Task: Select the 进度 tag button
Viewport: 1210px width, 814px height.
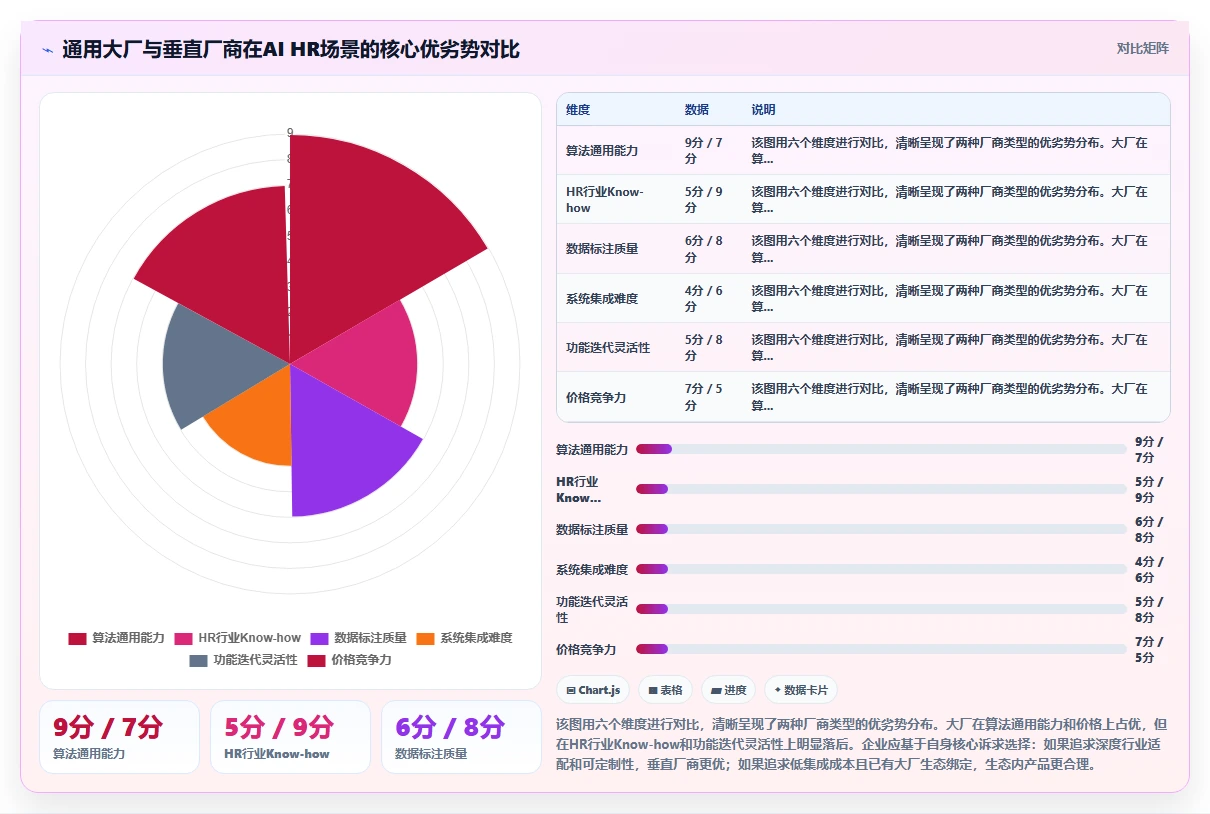Action: coord(728,690)
